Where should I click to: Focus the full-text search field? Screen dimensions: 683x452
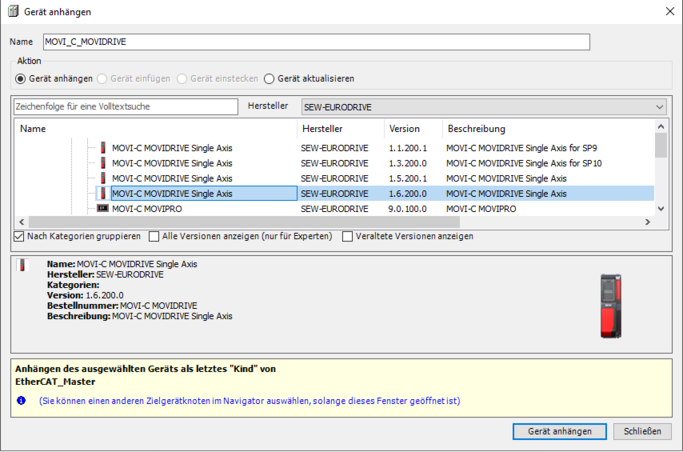coord(125,107)
